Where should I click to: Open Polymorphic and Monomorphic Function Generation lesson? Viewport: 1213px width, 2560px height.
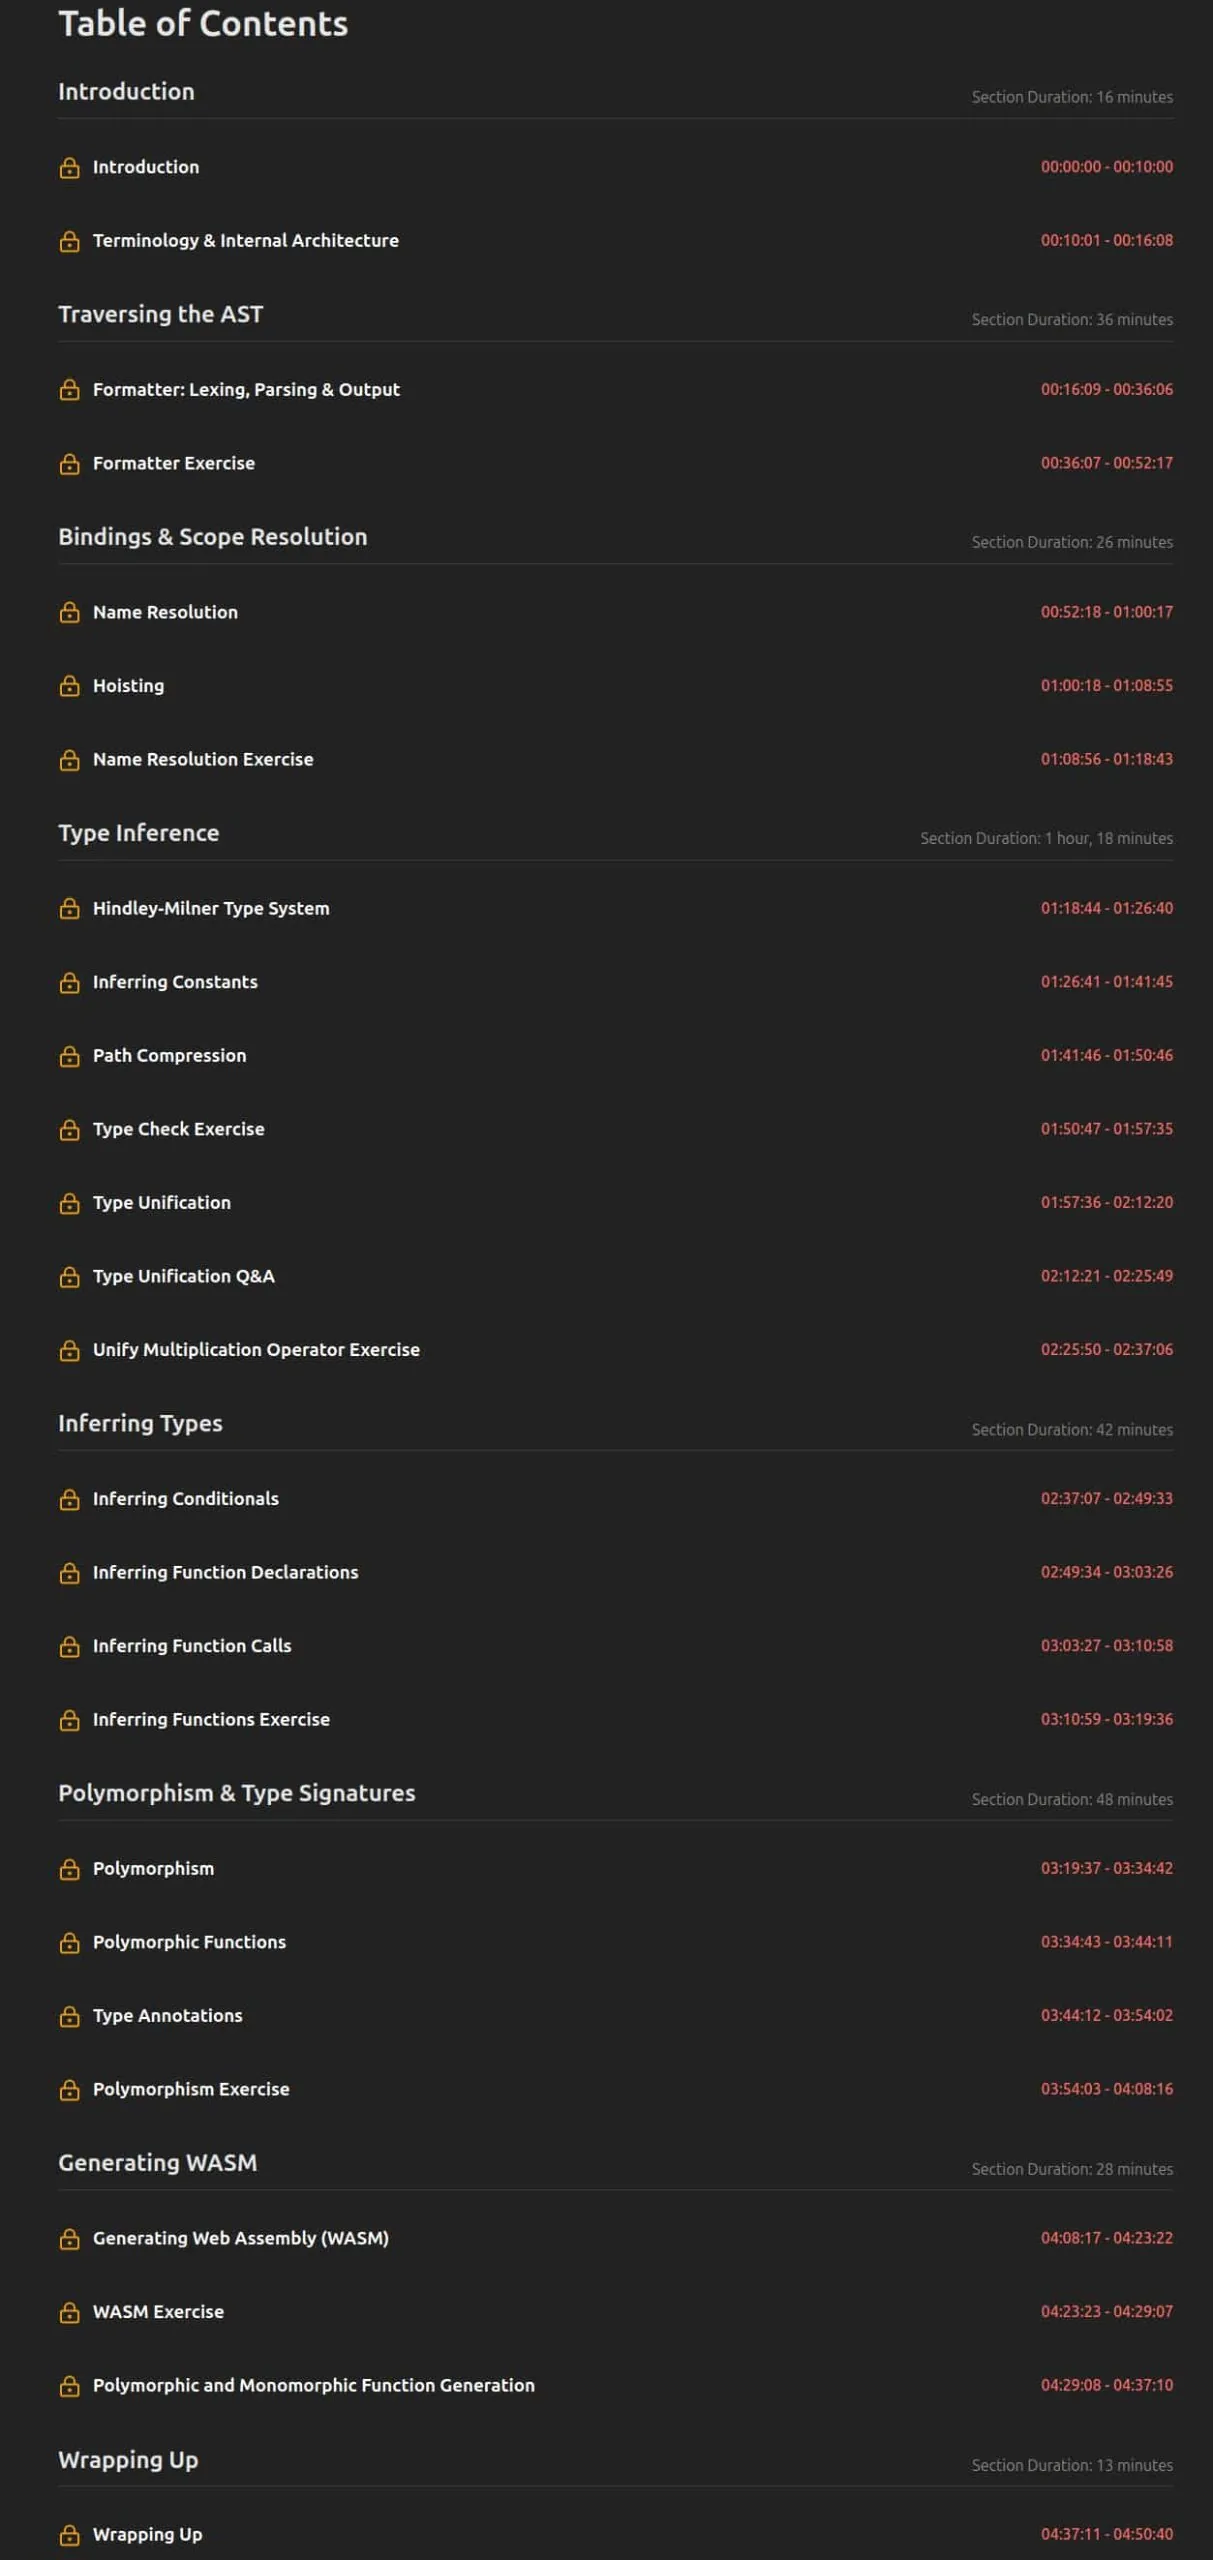pos(314,2386)
